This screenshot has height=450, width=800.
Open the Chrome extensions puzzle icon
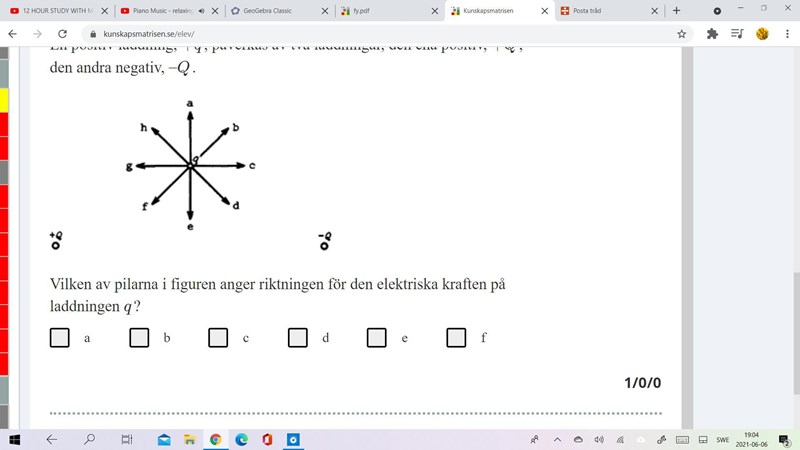point(712,33)
